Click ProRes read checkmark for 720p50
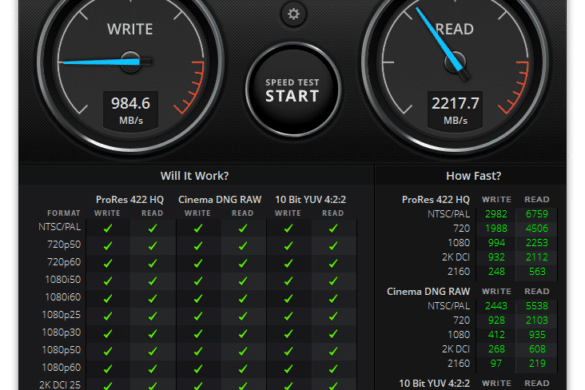This screenshot has height=390, width=585. 152,246
